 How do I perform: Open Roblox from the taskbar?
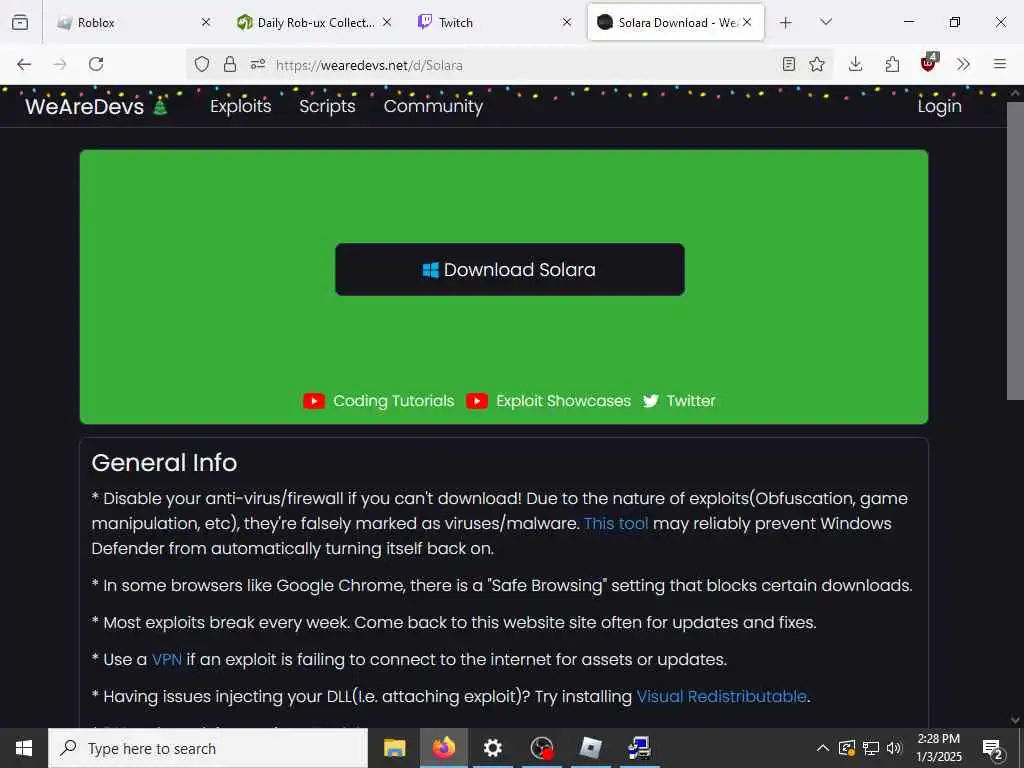[x=590, y=748]
